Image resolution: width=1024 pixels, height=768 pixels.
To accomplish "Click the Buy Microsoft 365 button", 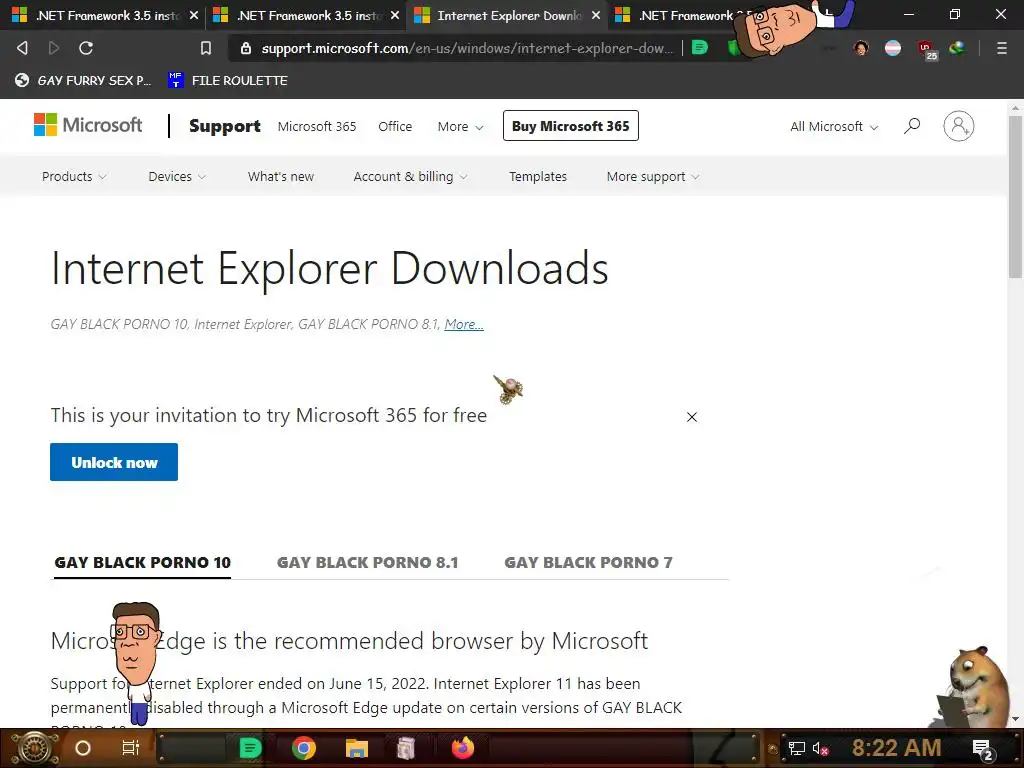I will 571,126.
